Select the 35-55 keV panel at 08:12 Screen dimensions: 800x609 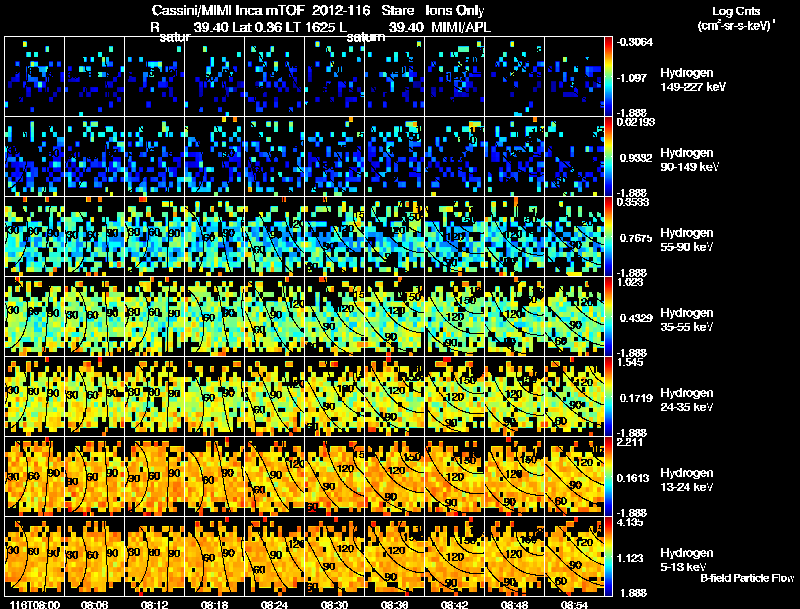tap(155, 316)
